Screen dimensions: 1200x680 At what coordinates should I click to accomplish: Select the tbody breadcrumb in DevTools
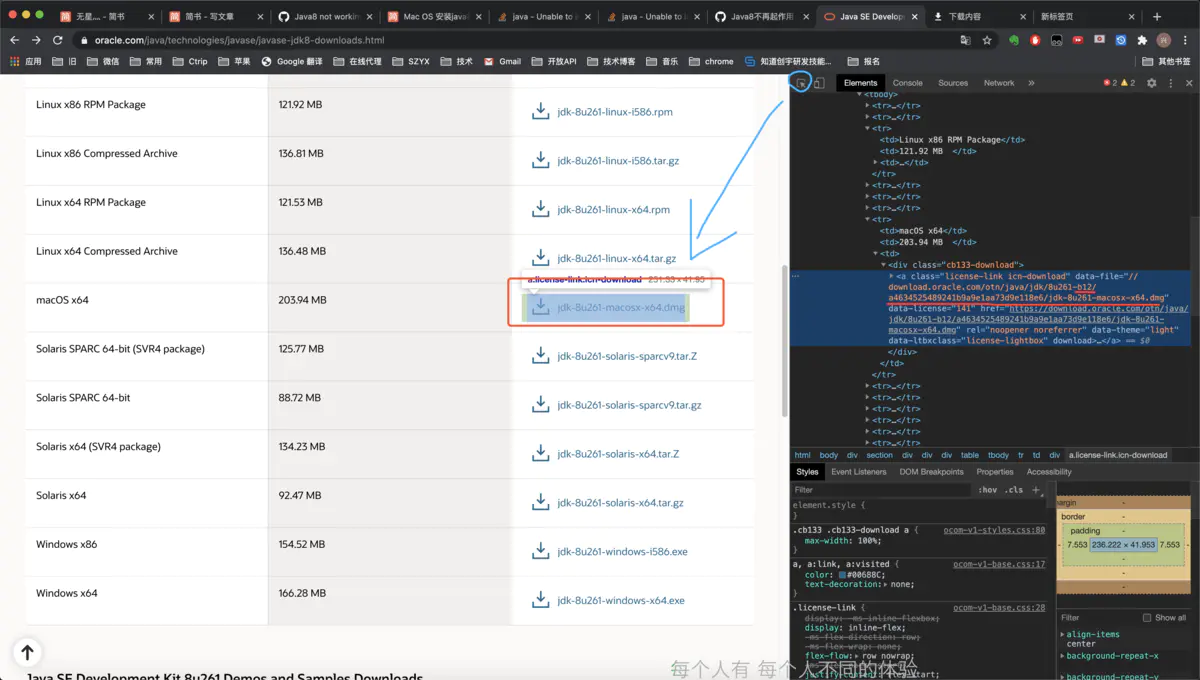[x=998, y=455]
